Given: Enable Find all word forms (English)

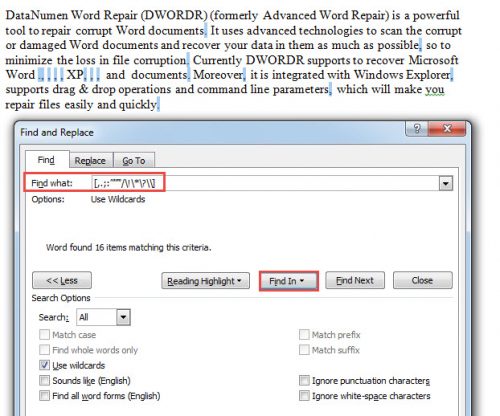Looking at the screenshot, I should [x=44, y=396].
